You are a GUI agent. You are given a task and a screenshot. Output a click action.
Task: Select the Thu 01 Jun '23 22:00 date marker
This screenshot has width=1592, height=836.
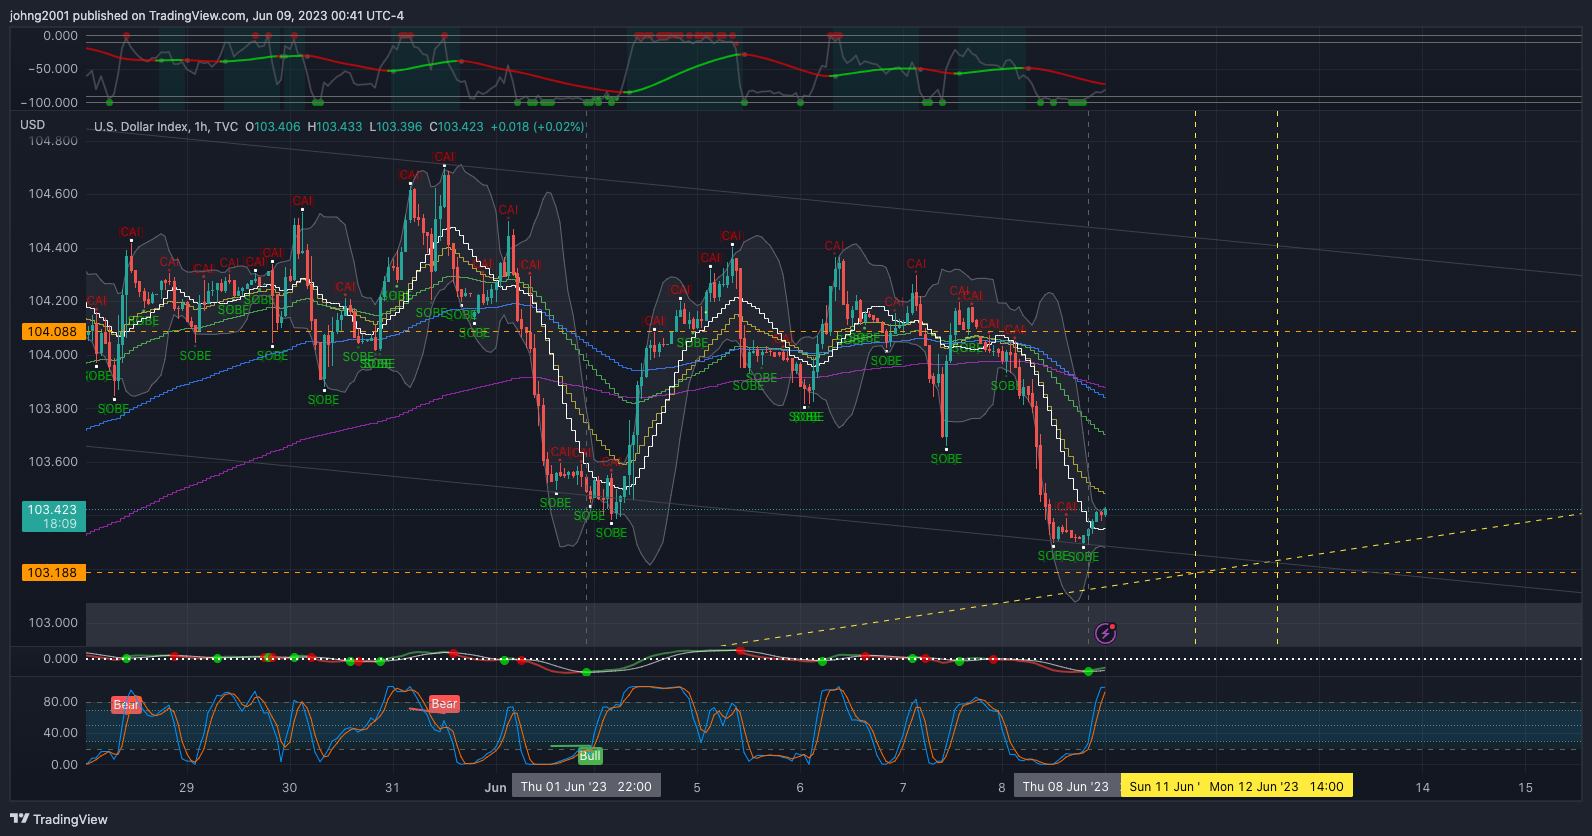coord(586,787)
